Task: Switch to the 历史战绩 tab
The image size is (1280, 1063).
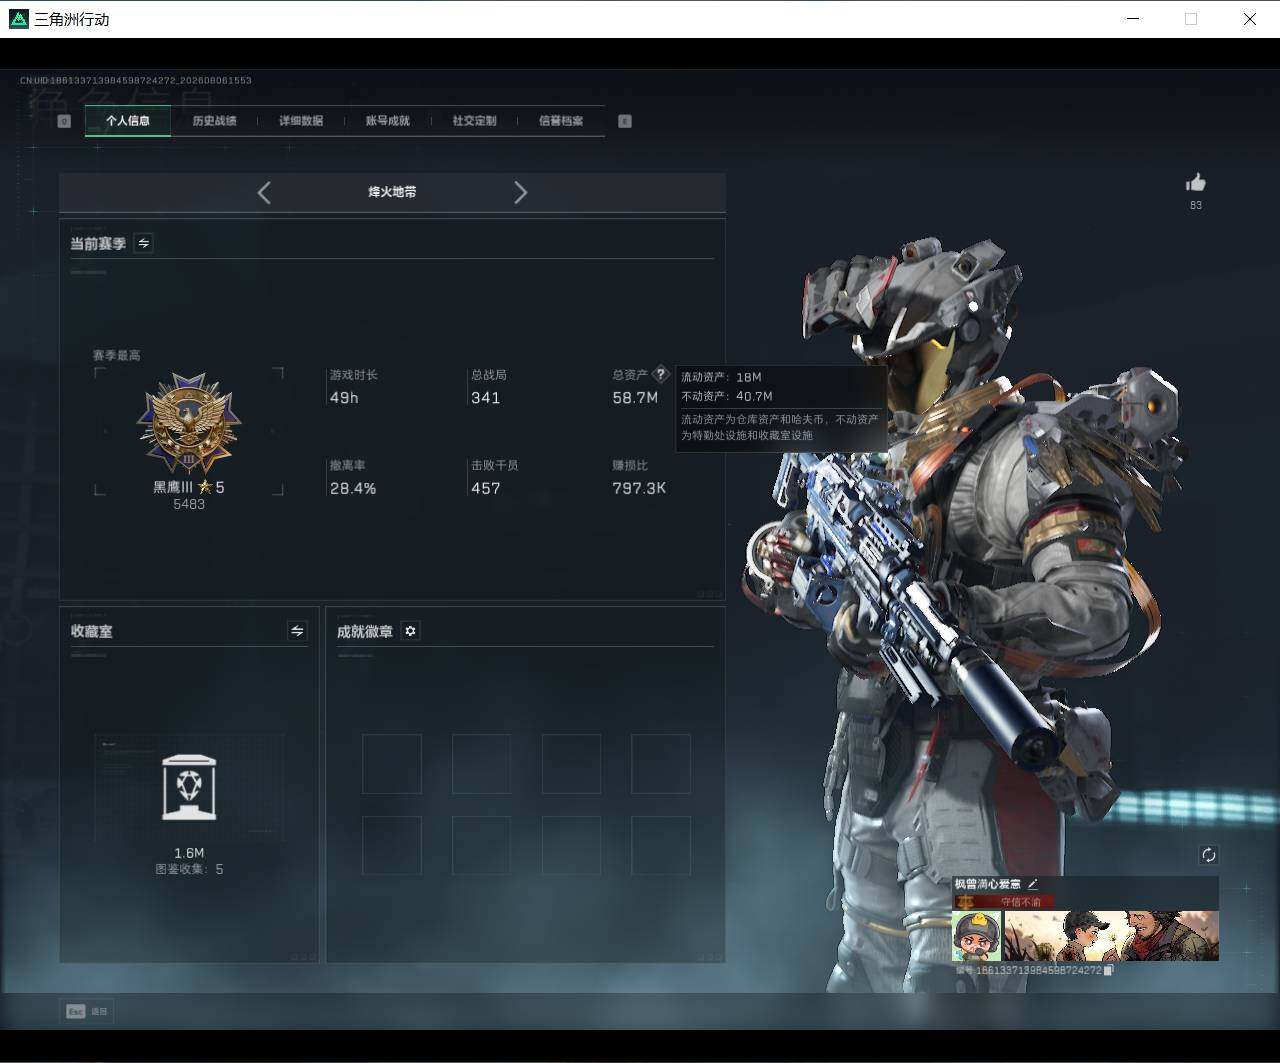Action: 214,121
